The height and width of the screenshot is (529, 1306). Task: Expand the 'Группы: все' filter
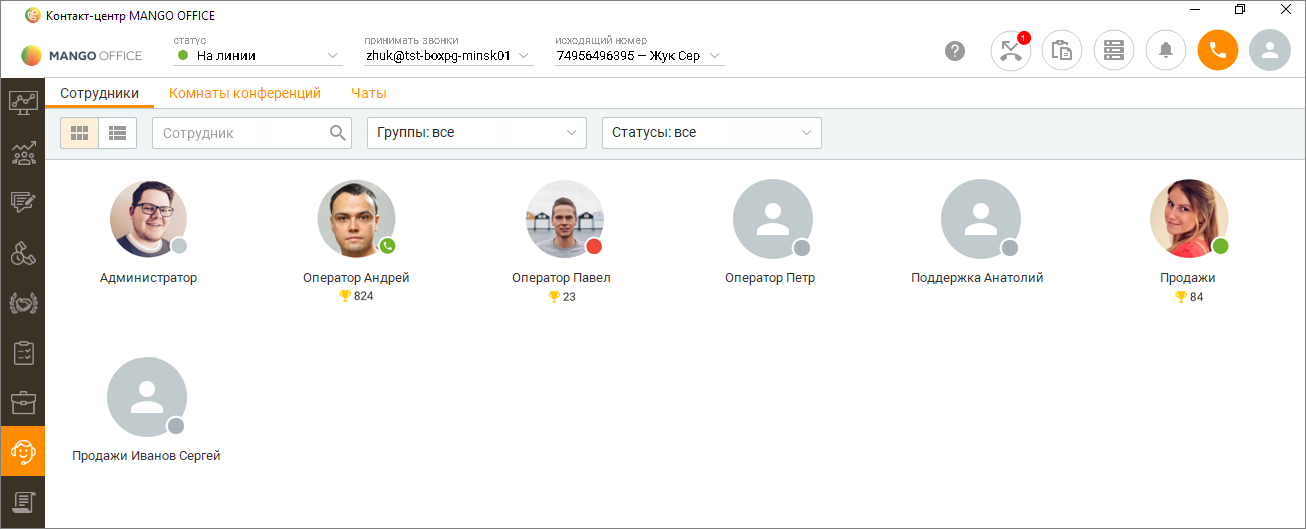click(476, 133)
